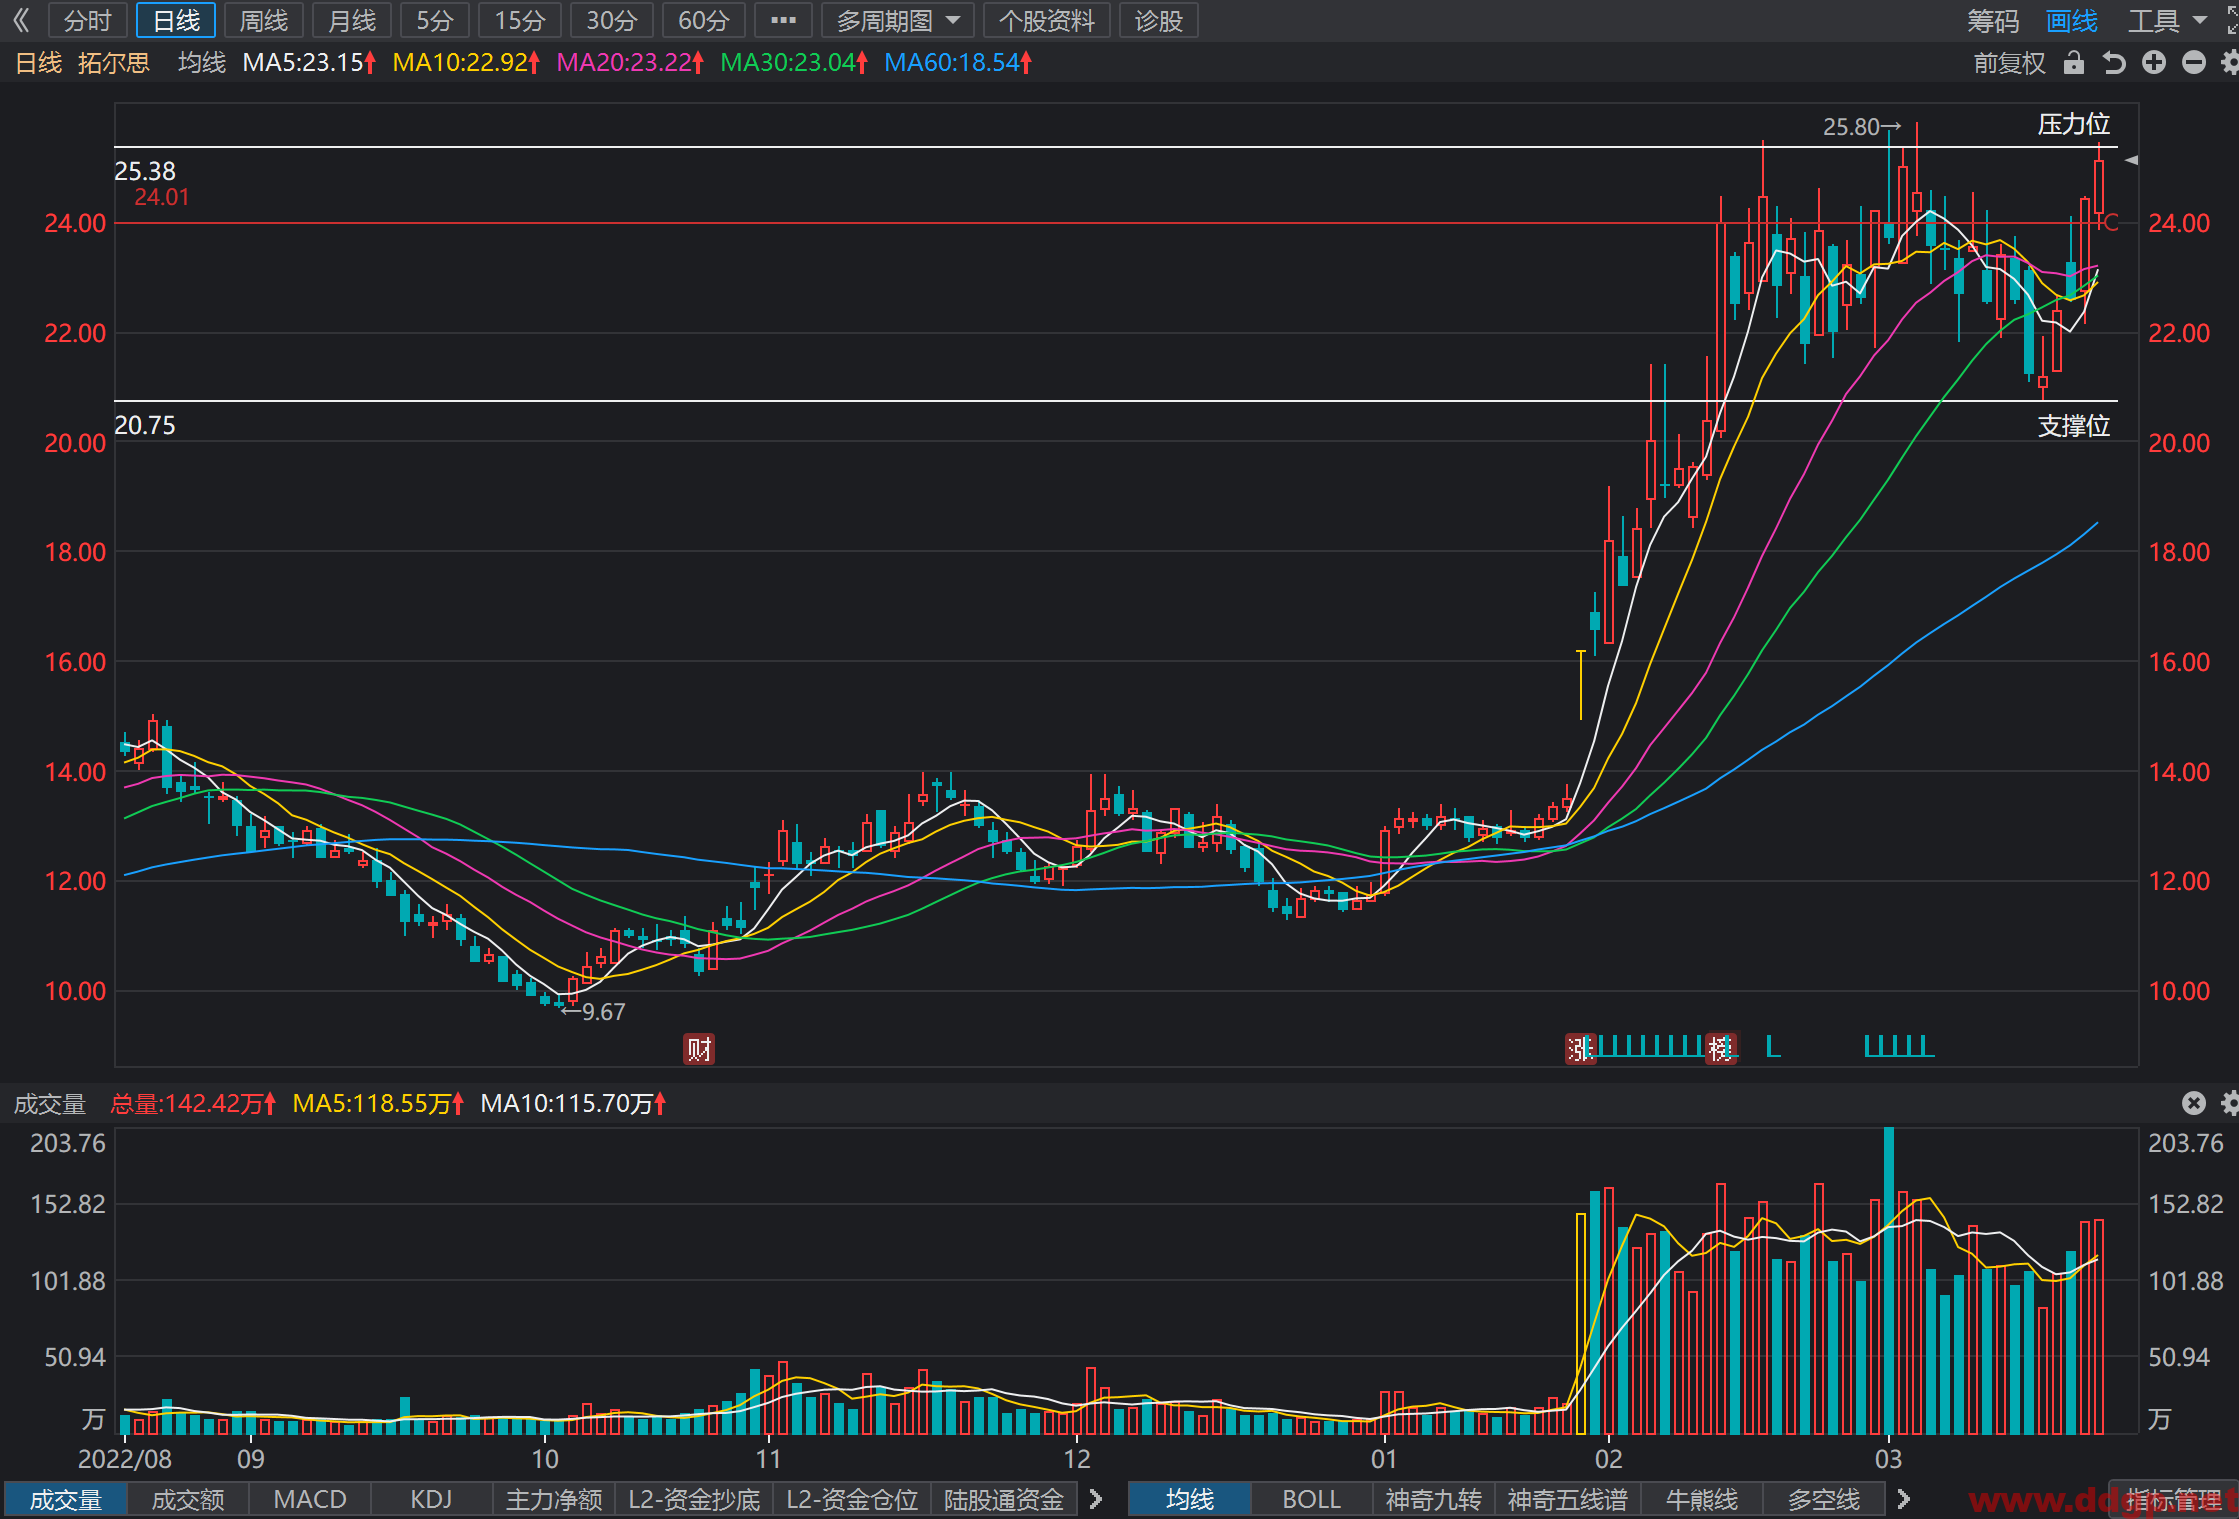2239x1519 pixels.
Task: Click the 支撑位 support line label
Action: (x=2074, y=426)
